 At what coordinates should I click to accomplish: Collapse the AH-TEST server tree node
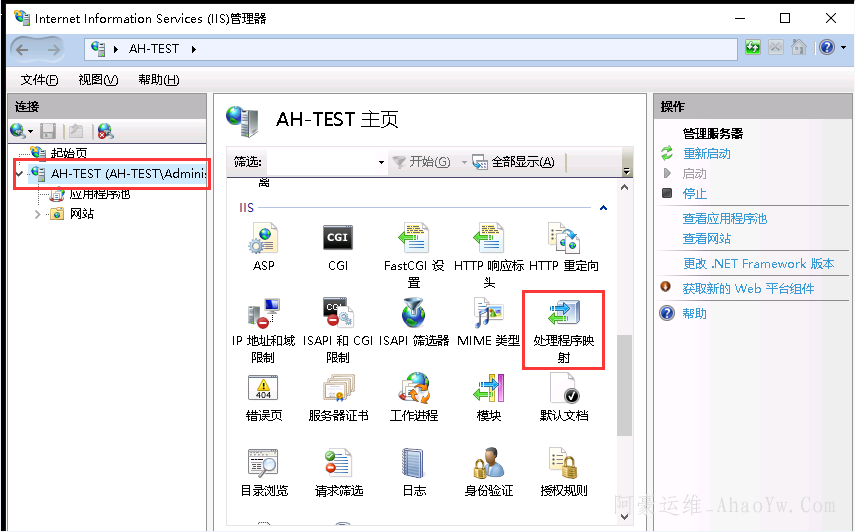(19, 174)
